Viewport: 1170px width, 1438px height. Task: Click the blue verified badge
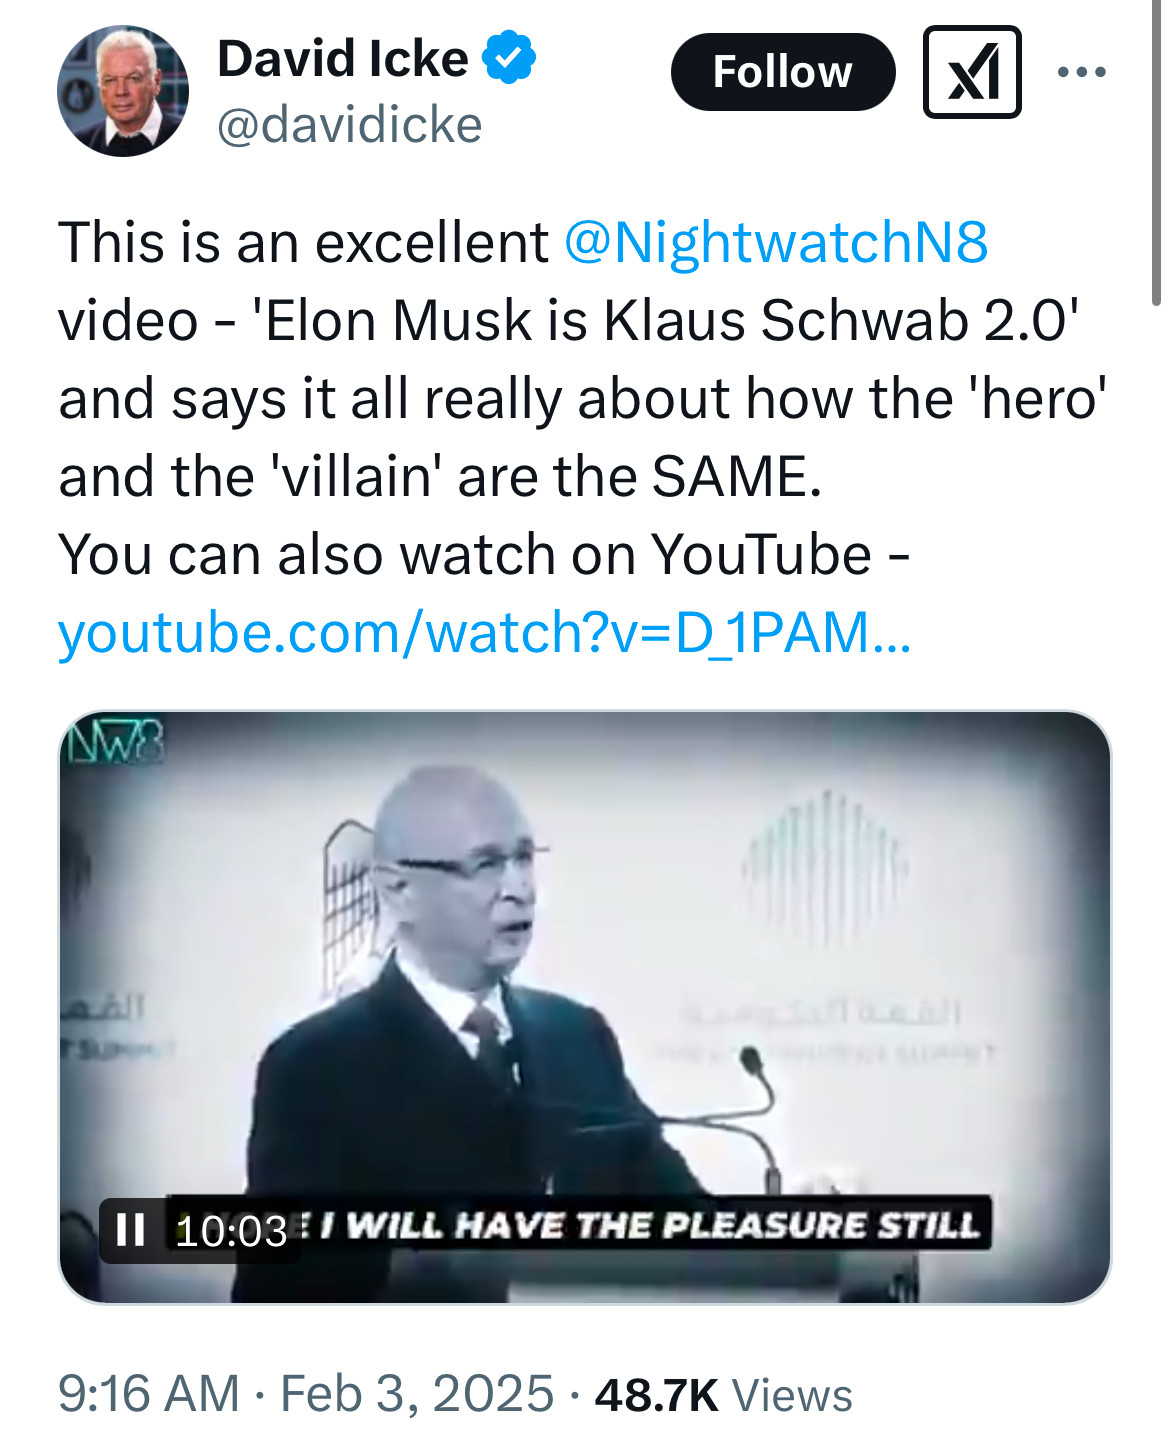coord(509,58)
